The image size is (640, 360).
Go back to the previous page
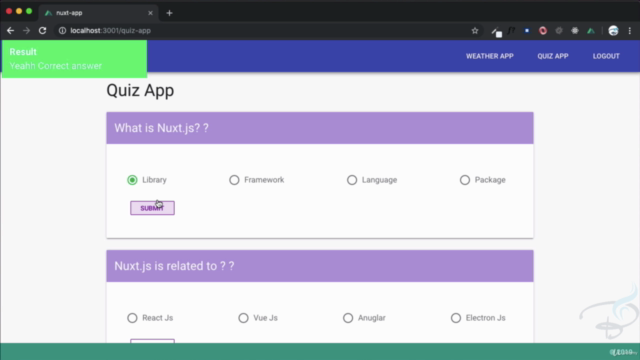point(10,31)
